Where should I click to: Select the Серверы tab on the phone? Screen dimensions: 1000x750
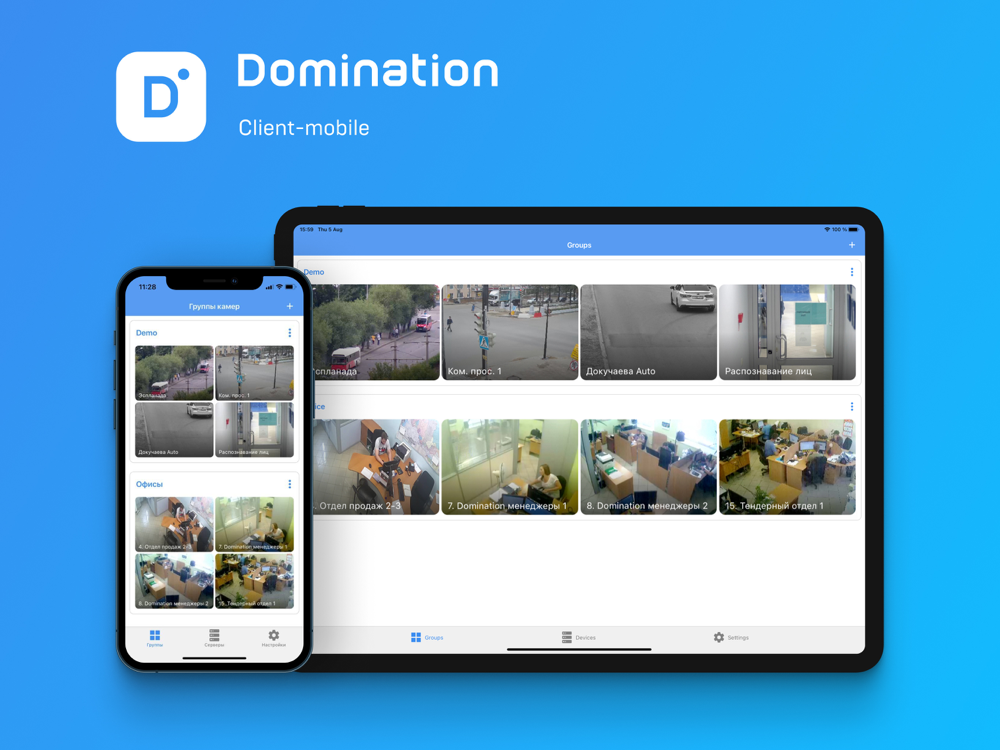pyautogui.click(x=214, y=638)
